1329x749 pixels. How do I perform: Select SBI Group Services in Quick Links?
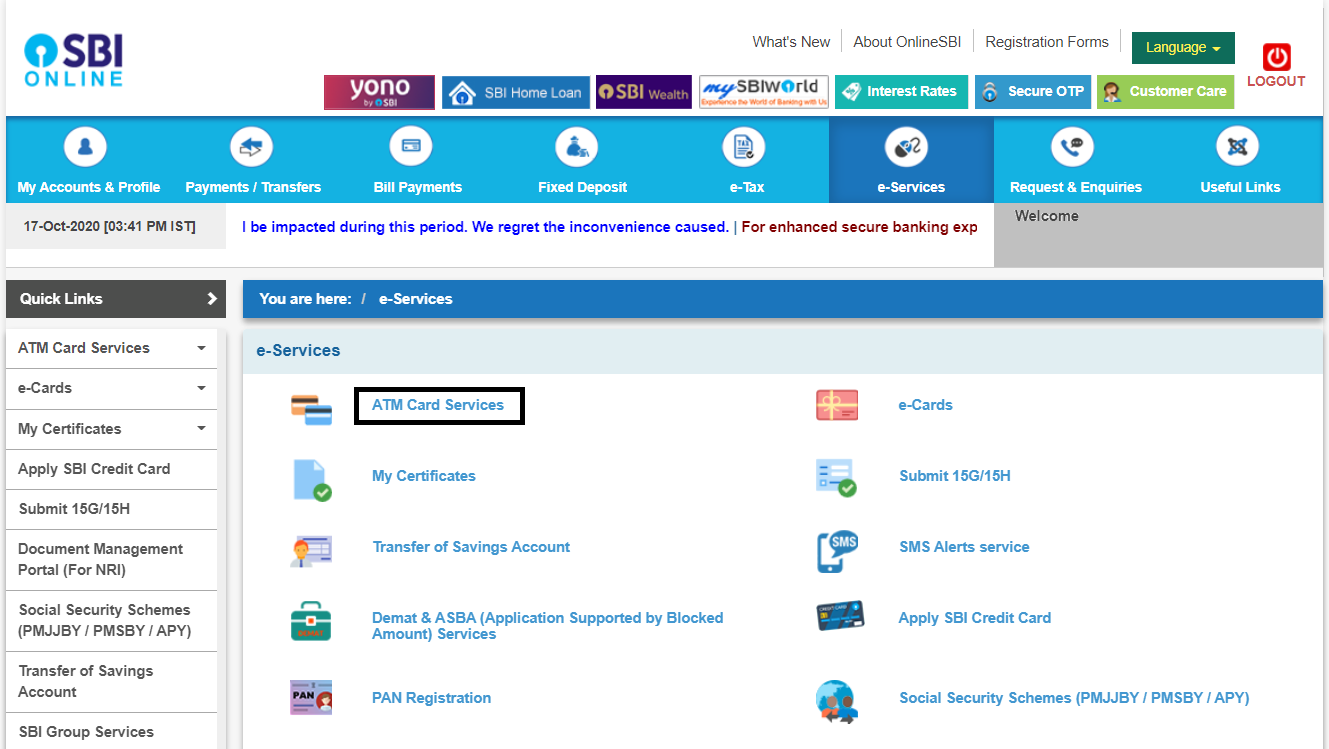pos(111,731)
